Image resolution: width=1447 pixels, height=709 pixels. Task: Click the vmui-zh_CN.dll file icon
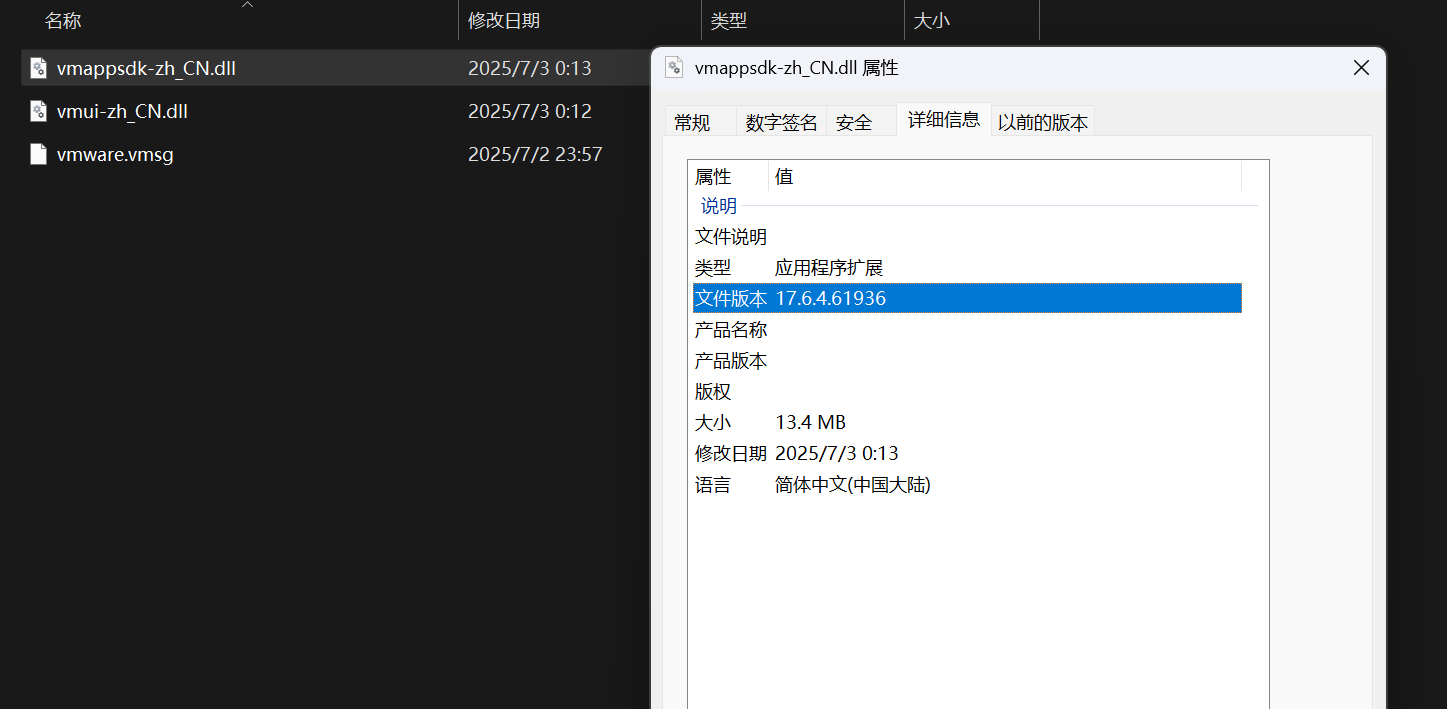[x=37, y=111]
